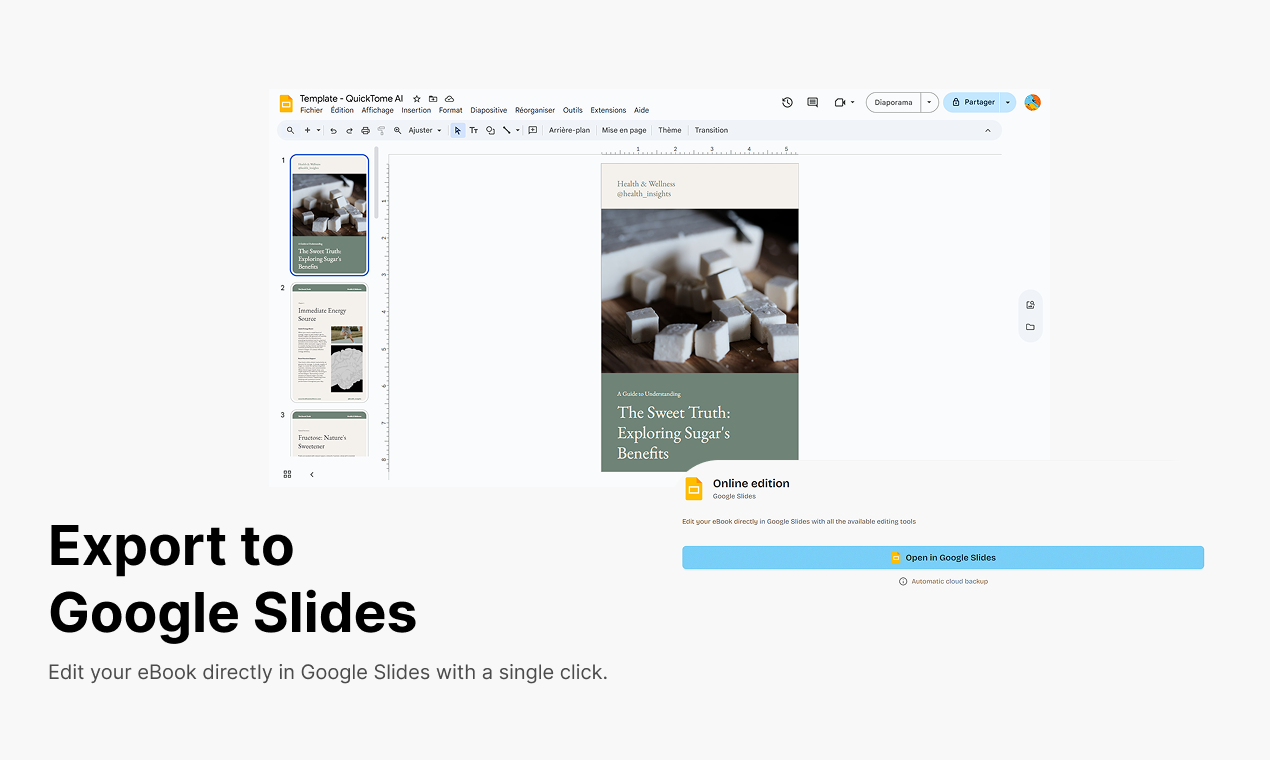
Task: Open the comments panel icon
Action: [x=812, y=102]
